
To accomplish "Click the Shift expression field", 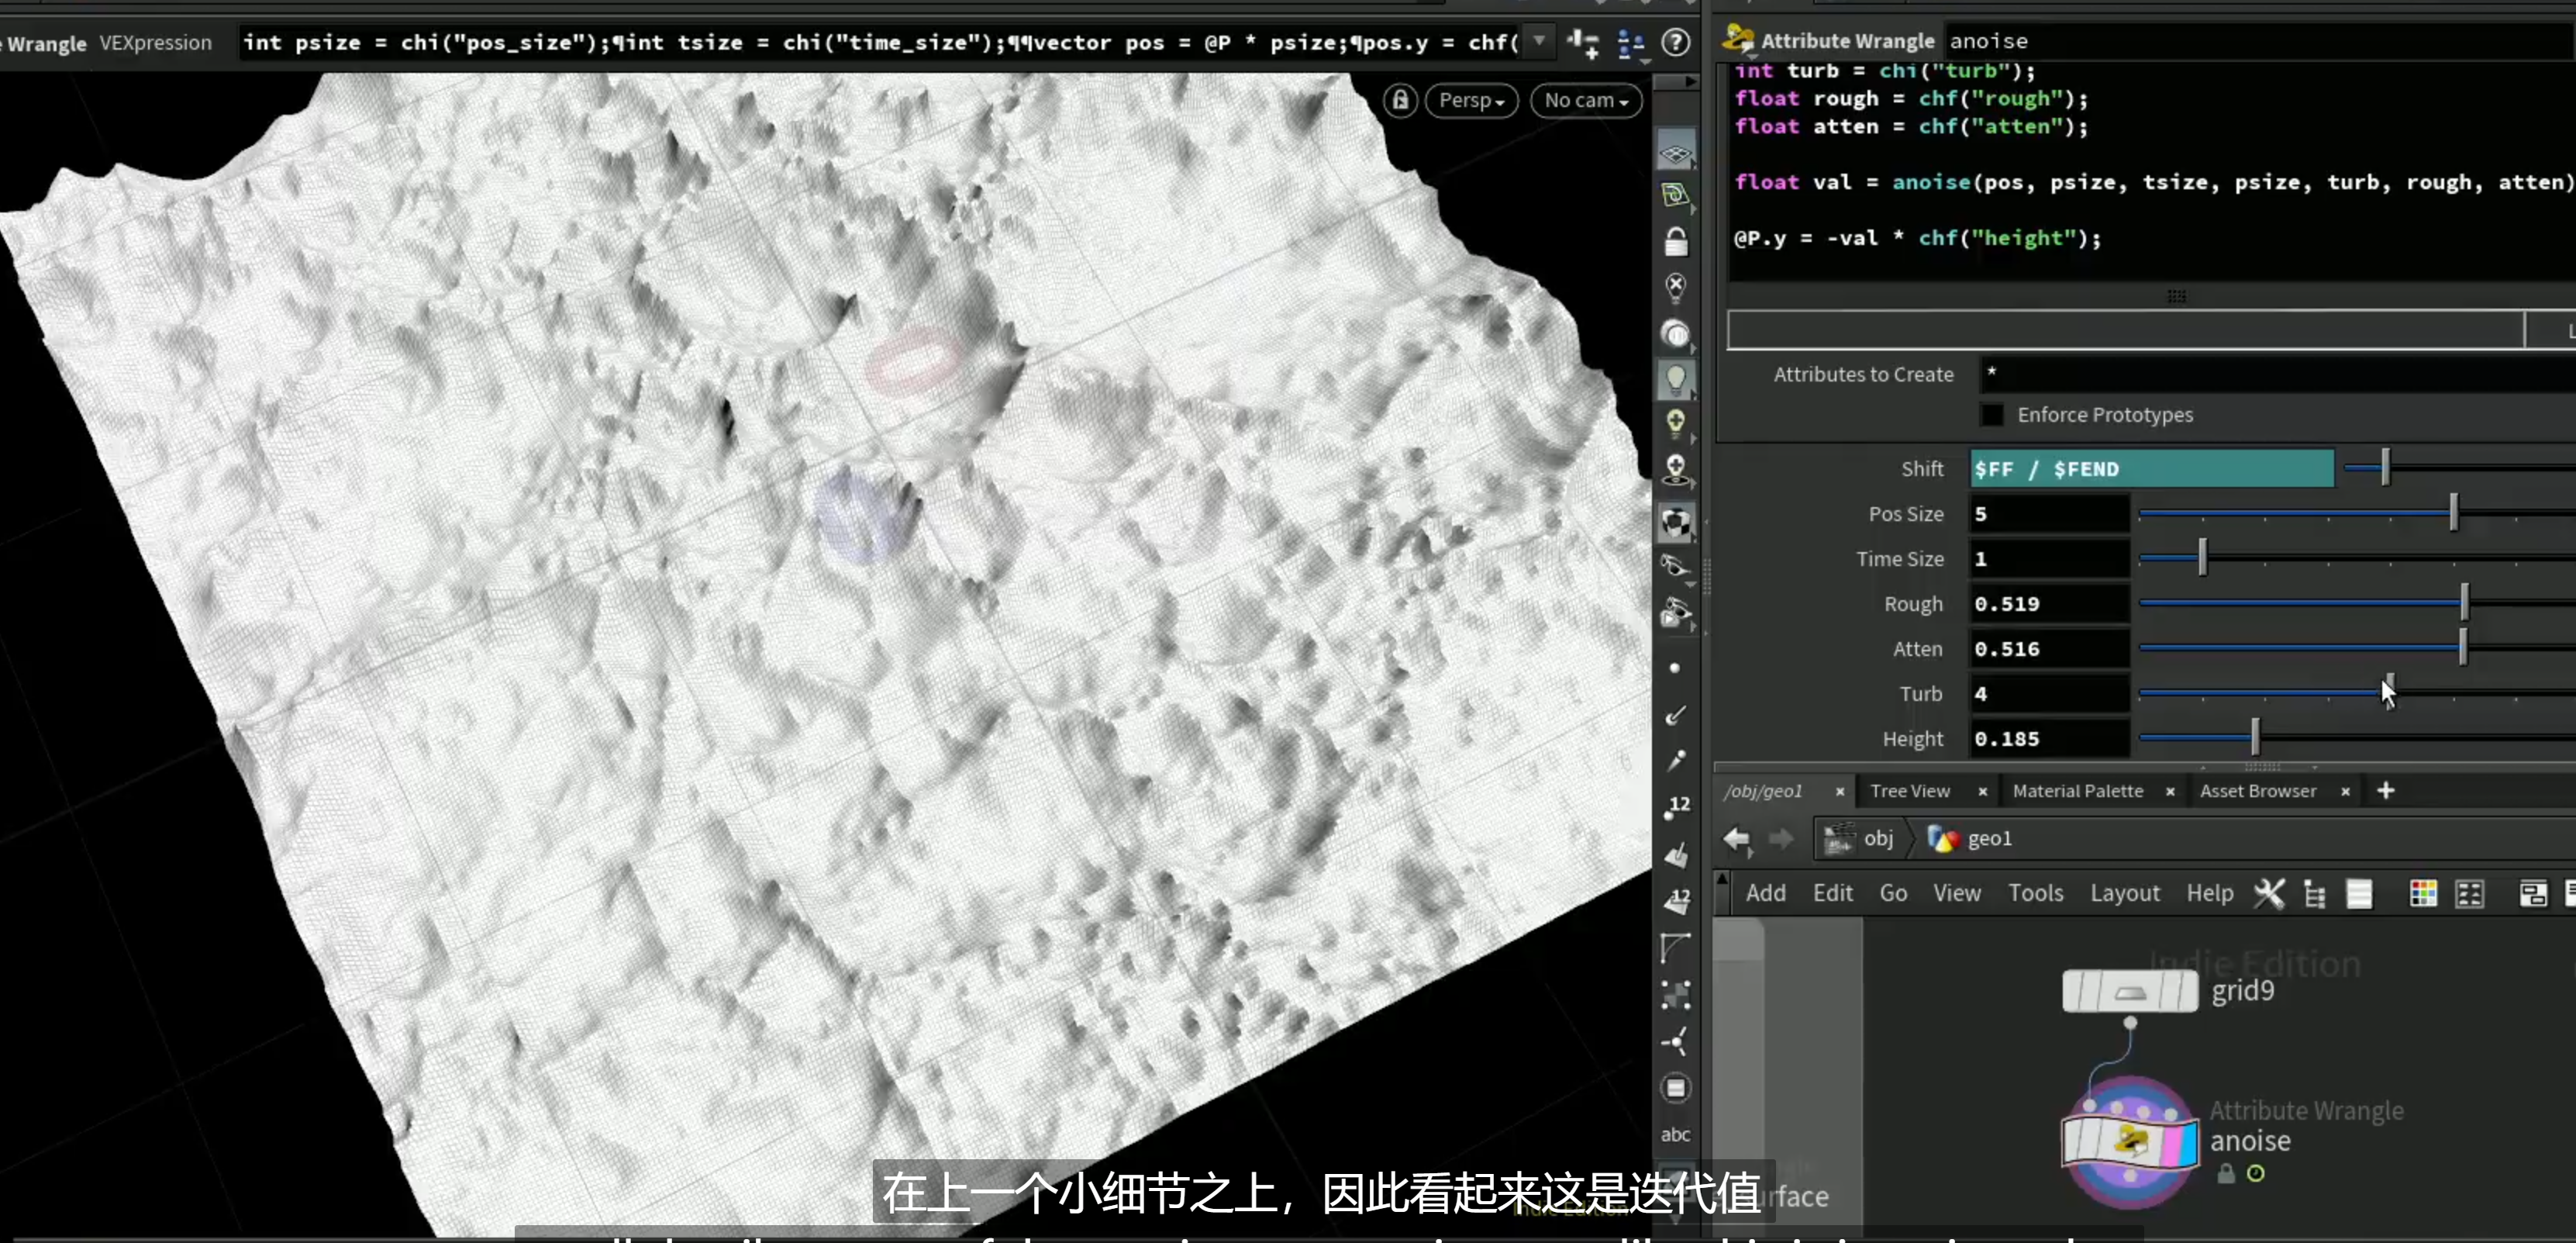I will tap(2152, 468).
